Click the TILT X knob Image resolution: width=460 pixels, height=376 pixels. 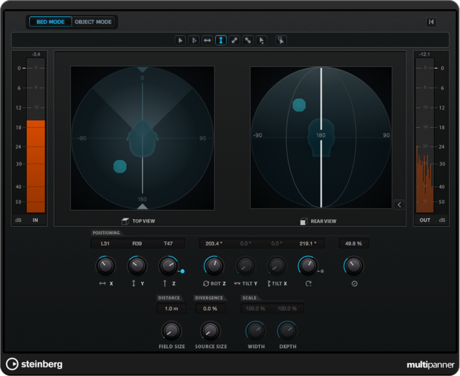click(277, 266)
